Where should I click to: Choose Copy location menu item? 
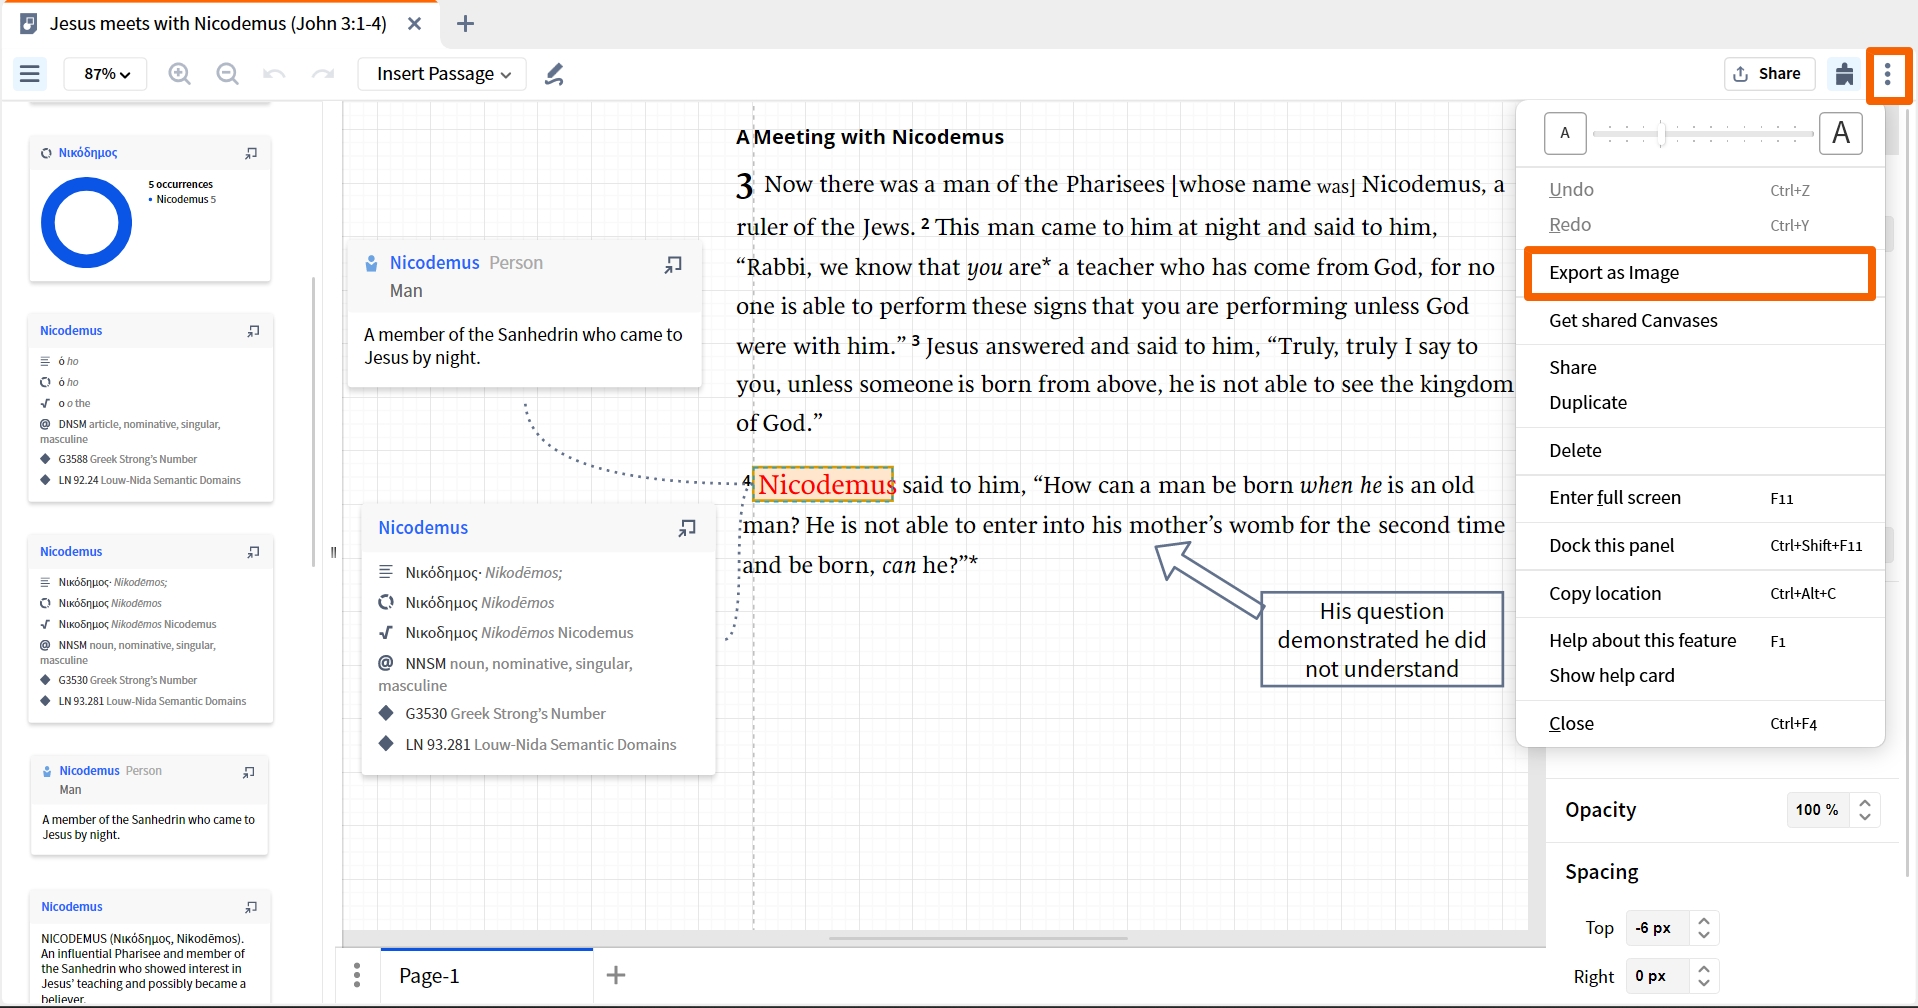tap(1700, 594)
